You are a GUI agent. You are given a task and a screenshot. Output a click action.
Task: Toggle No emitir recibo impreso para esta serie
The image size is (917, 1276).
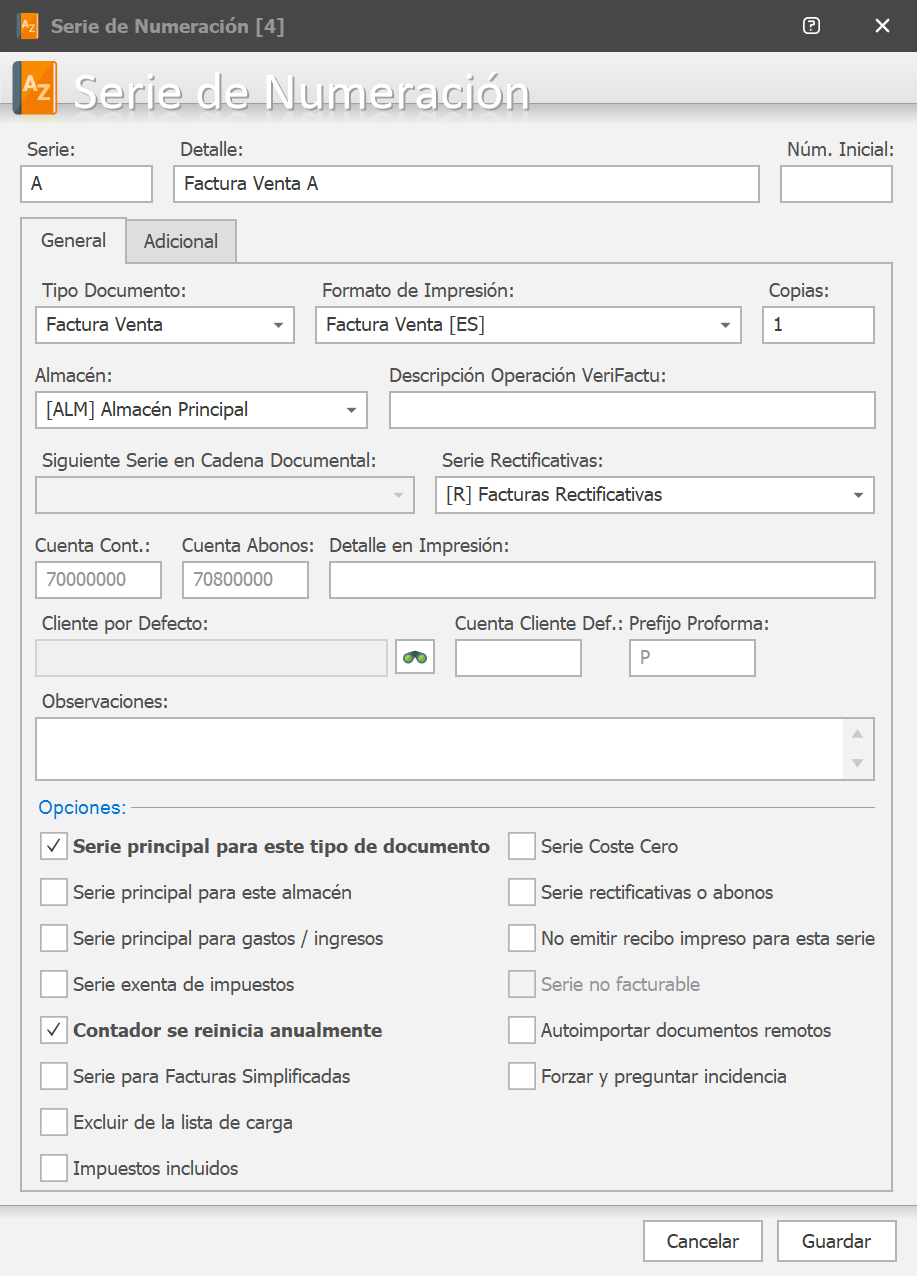pos(522,938)
